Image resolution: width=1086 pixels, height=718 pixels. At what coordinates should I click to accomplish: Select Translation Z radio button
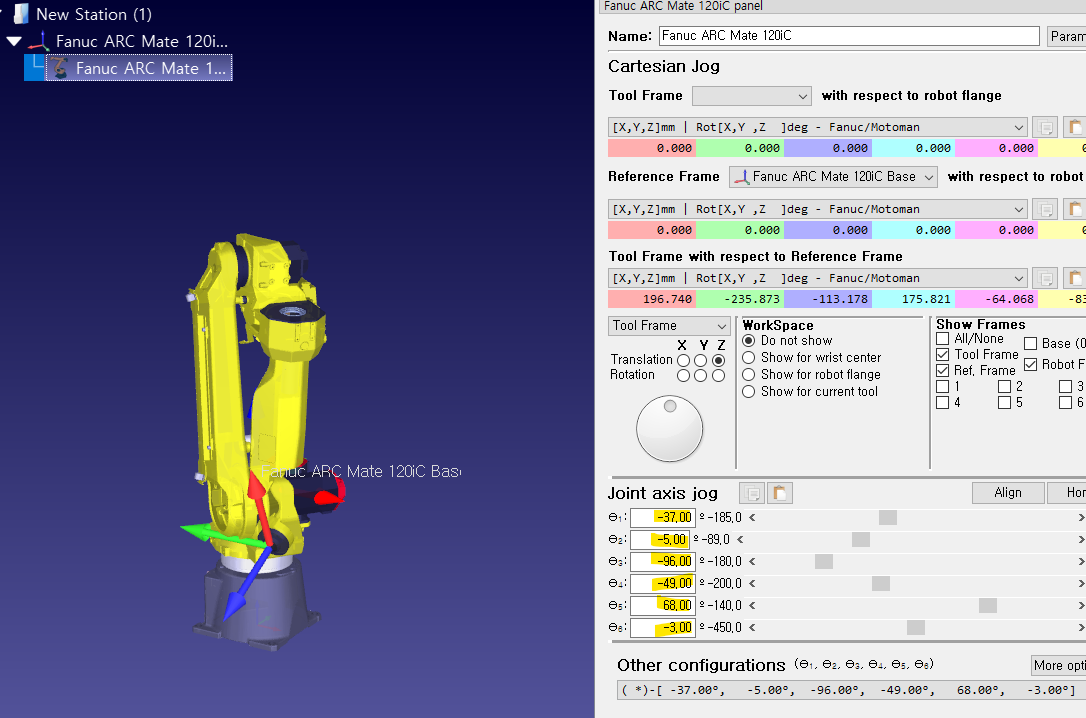point(719,360)
